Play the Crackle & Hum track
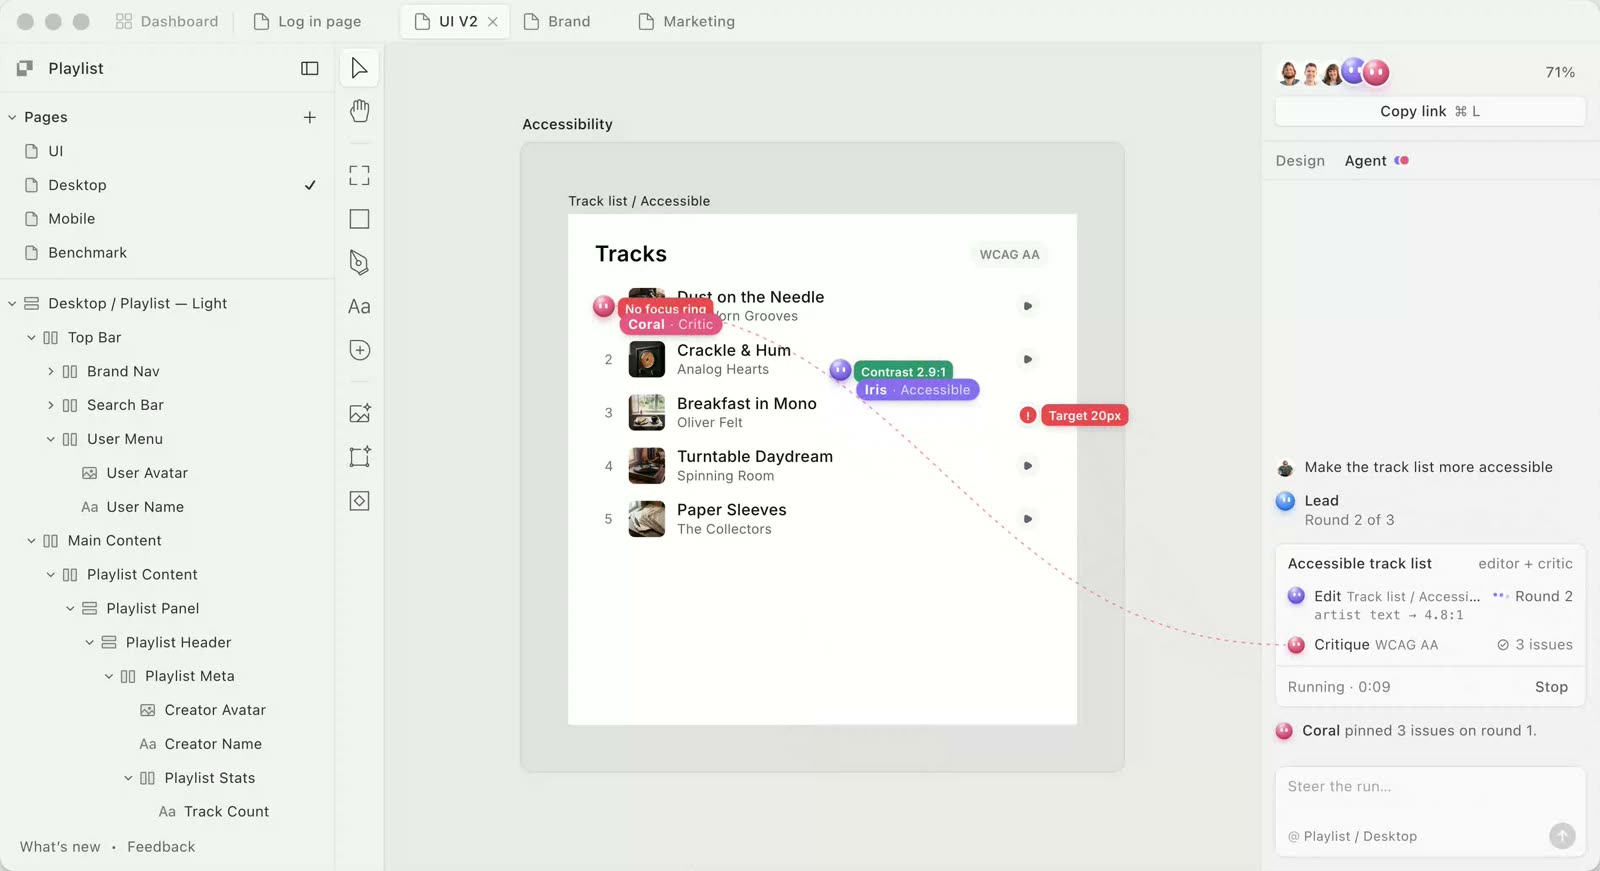1600x871 pixels. pyautogui.click(x=1027, y=359)
